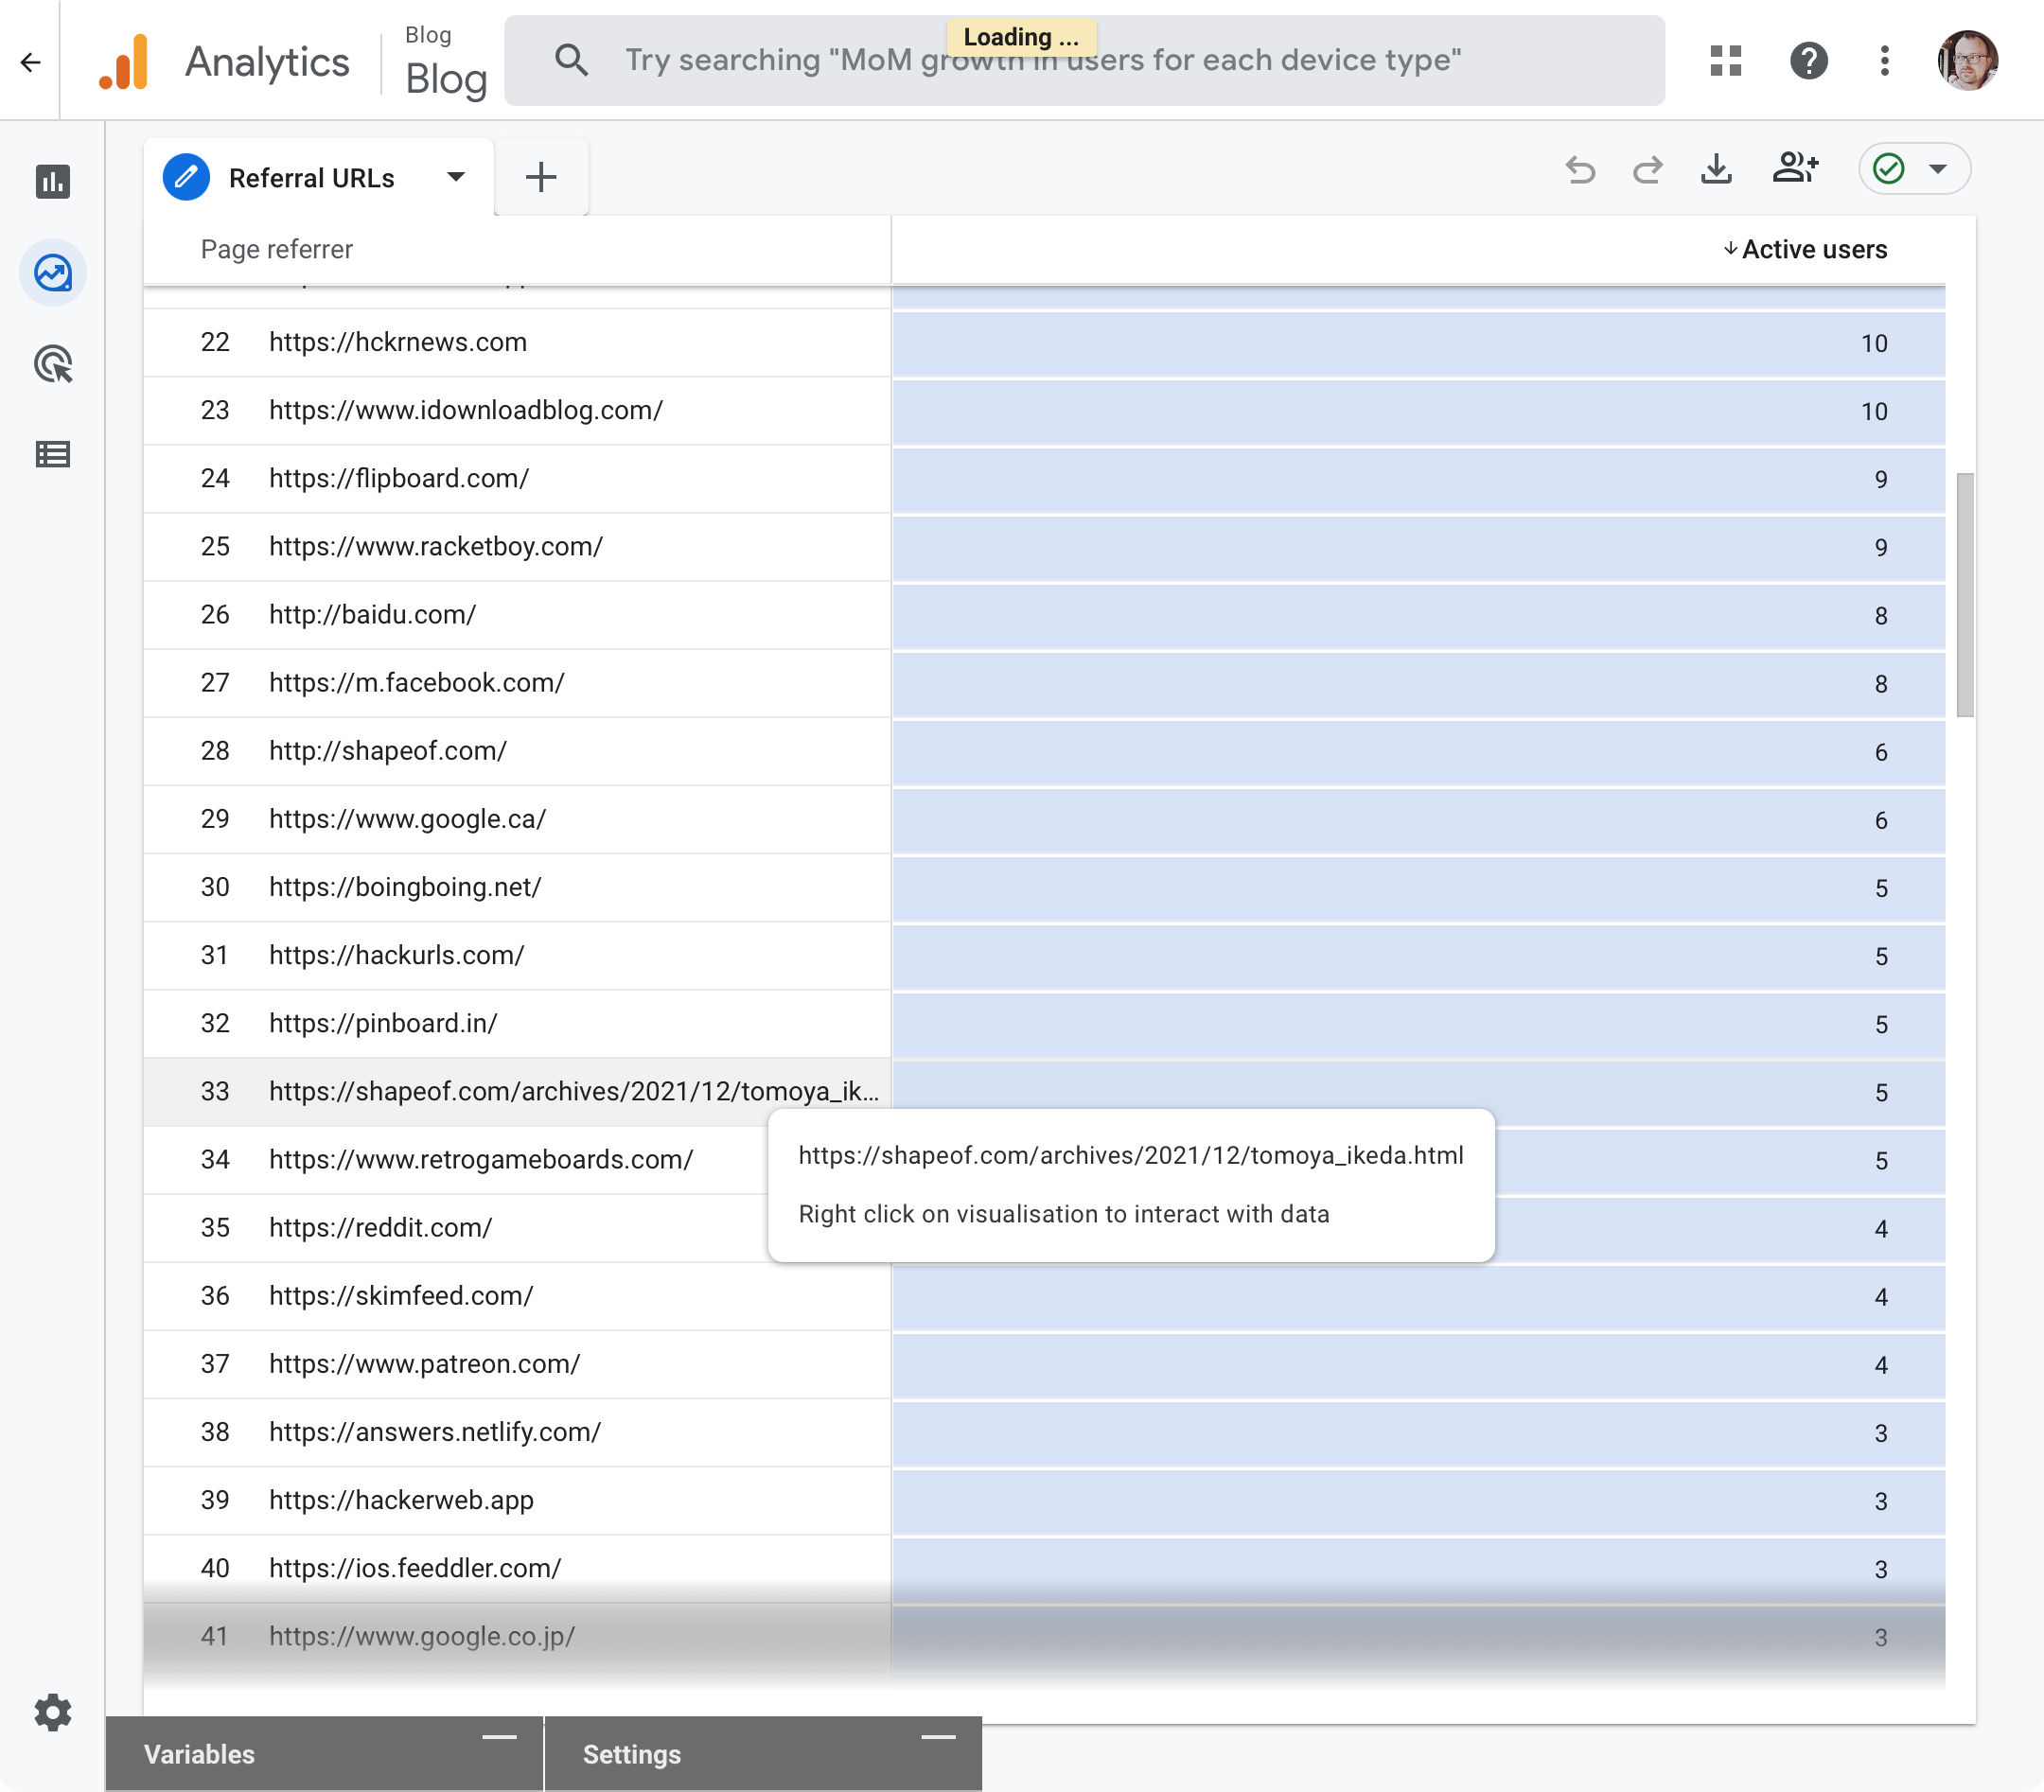This screenshot has height=1792, width=2044.
Task: Click the green data quality check icon
Action: [1888, 168]
